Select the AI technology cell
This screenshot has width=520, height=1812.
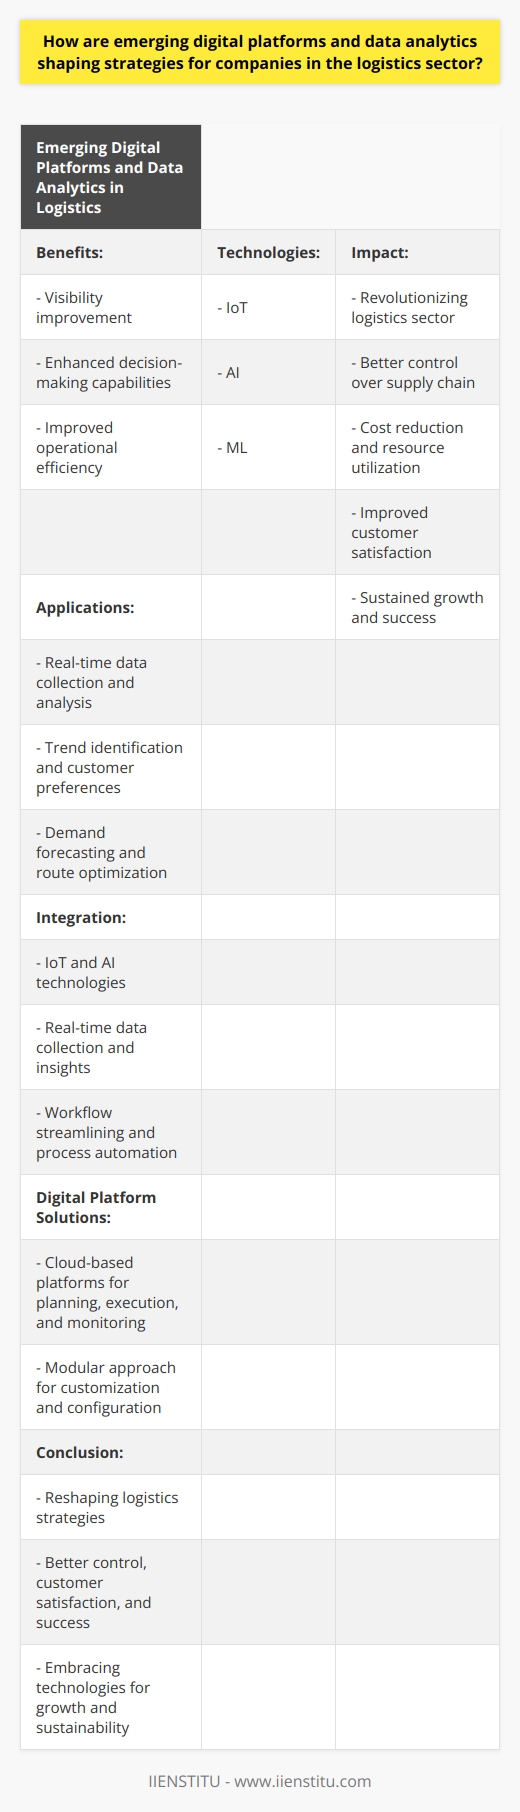click(x=268, y=372)
